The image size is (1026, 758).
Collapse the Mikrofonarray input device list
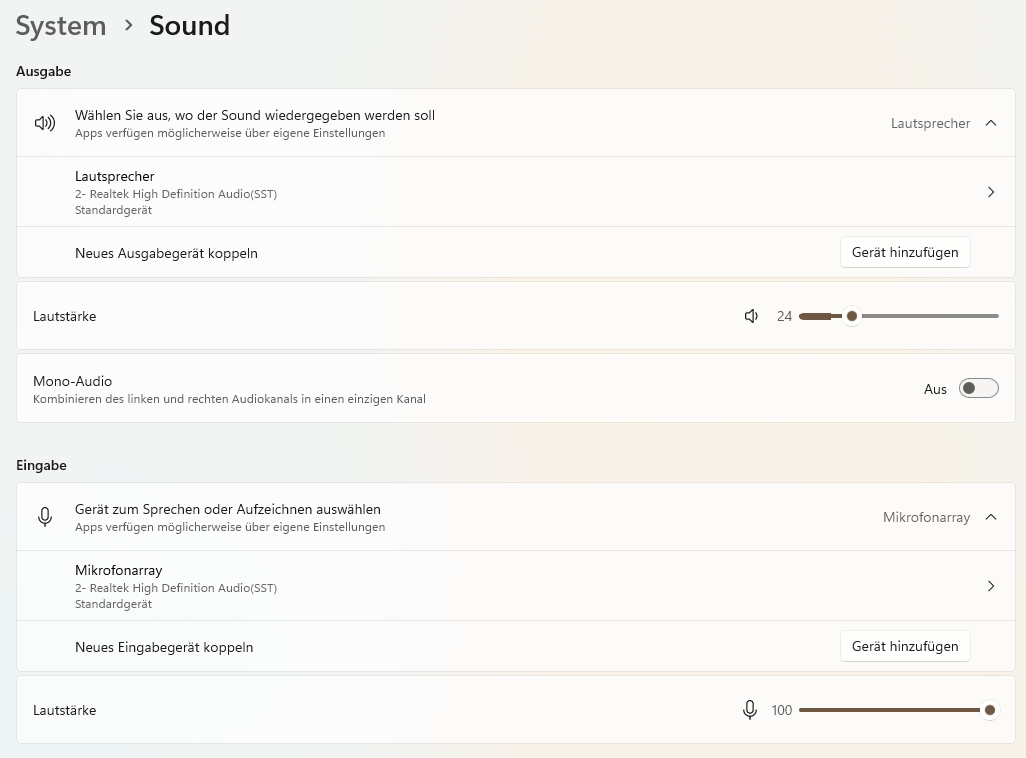pos(991,517)
